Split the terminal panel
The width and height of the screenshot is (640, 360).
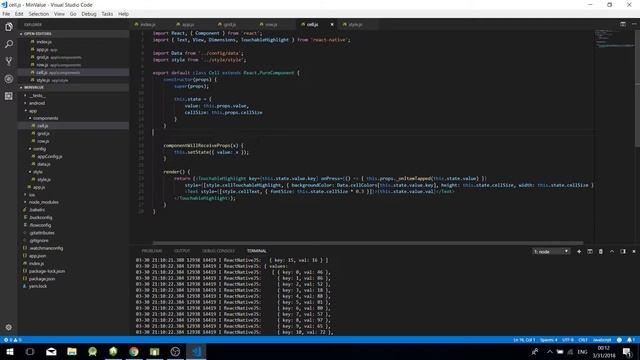click(x=590, y=251)
